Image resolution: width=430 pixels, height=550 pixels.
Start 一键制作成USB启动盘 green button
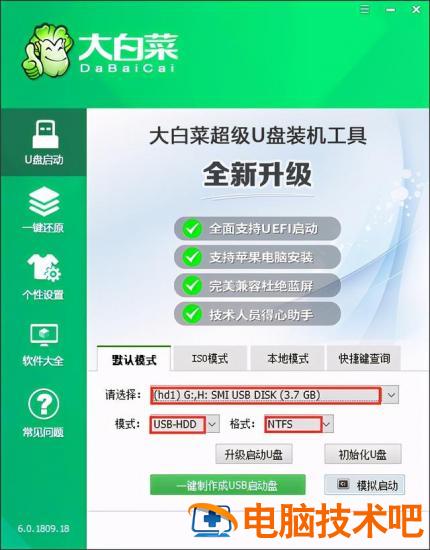(x=228, y=485)
